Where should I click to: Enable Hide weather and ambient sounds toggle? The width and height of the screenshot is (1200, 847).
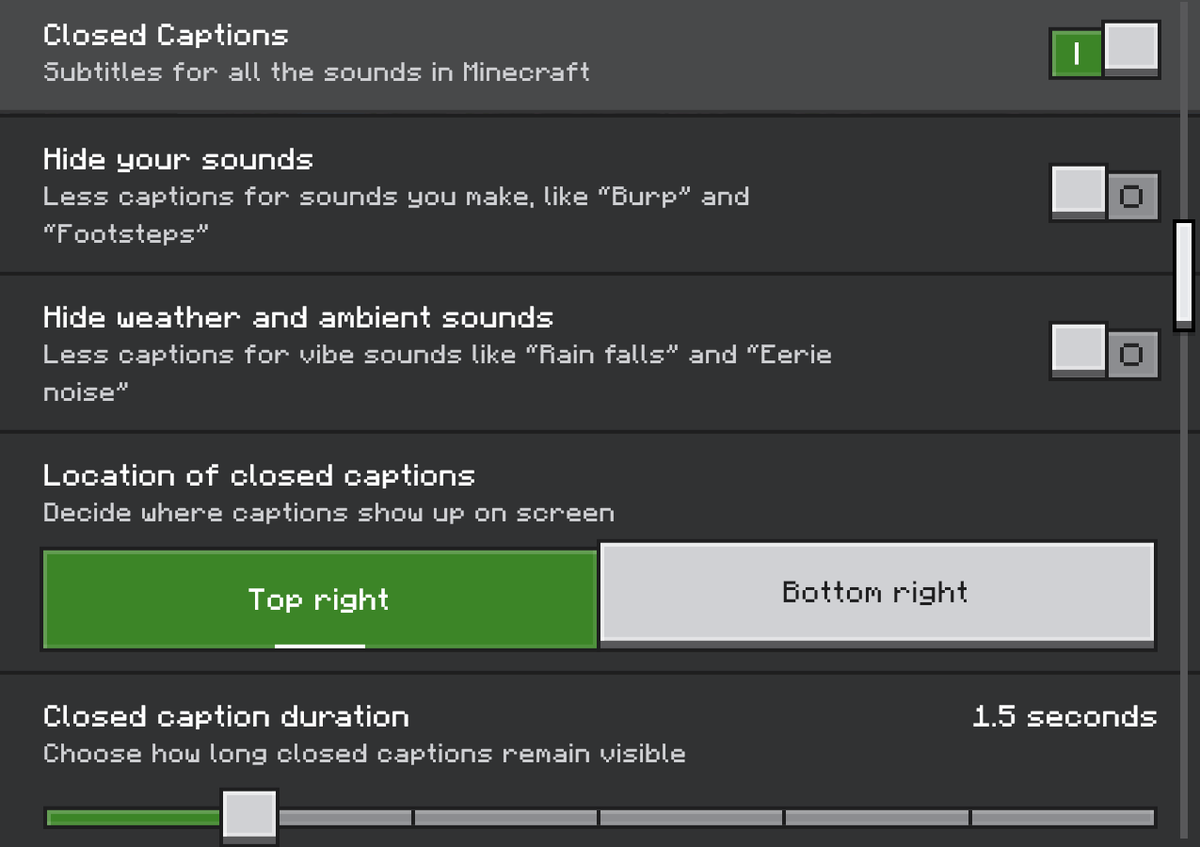[1105, 351]
